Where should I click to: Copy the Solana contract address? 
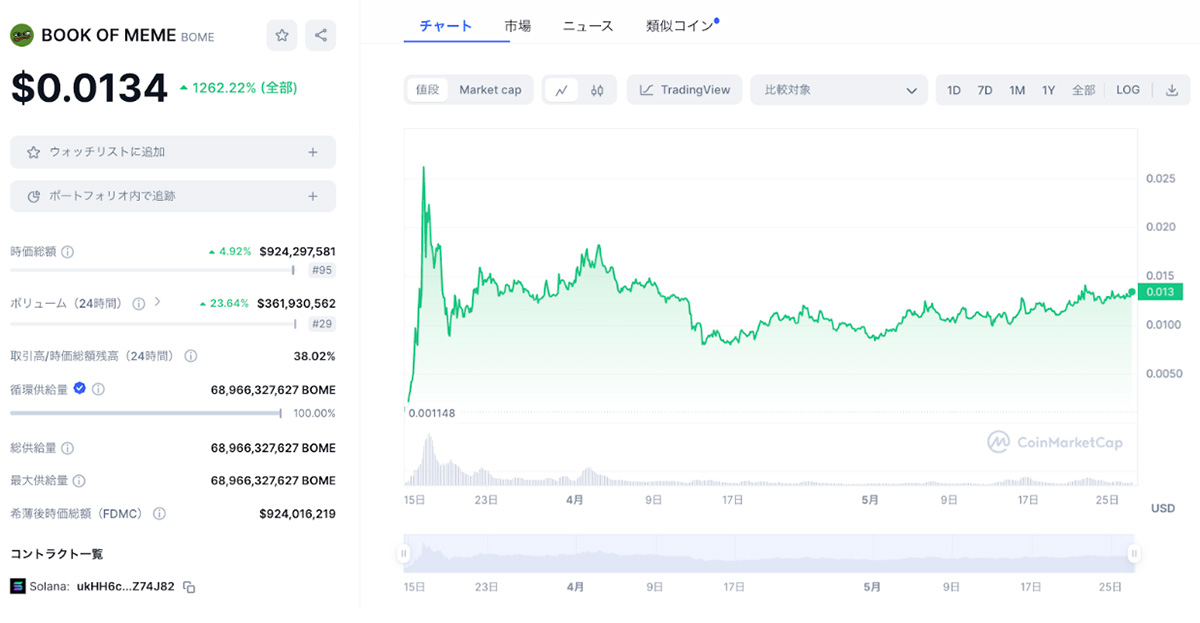click(189, 587)
